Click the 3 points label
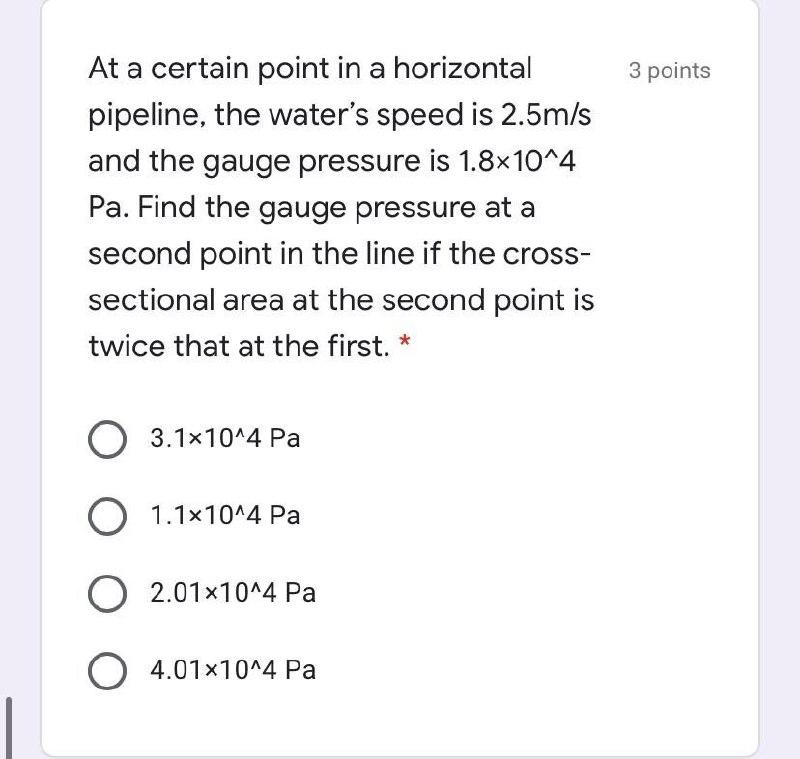The width and height of the screenshot is (800, 759). [668, 70]
